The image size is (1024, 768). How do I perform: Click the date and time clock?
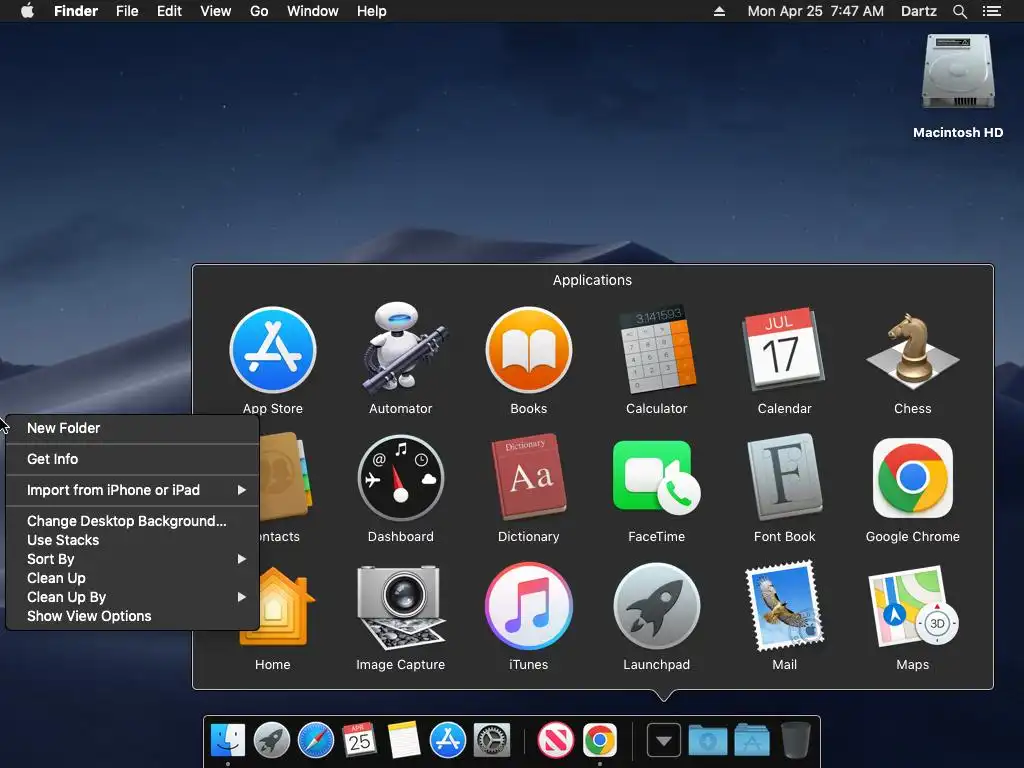(816, 11)
